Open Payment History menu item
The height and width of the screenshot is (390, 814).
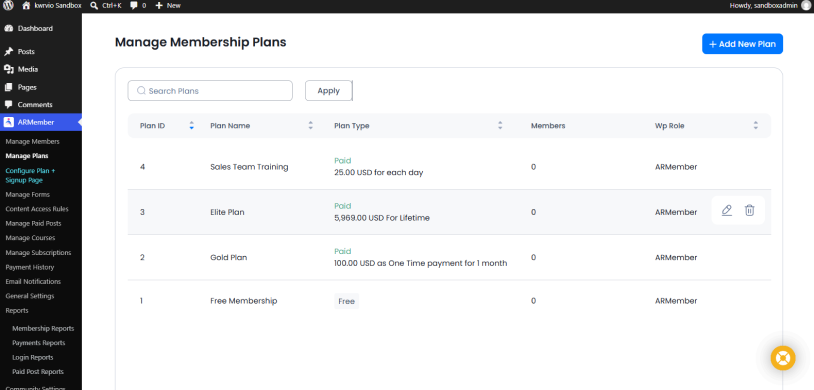pos(30,267)
